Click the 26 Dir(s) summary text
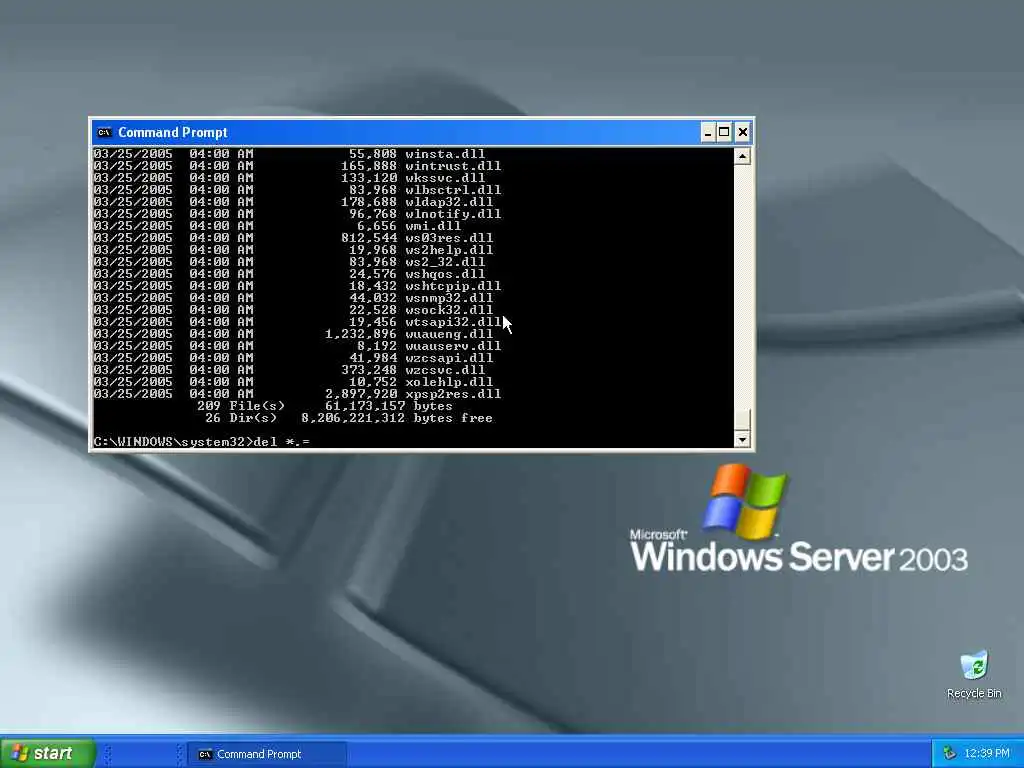 coord(241,417)
